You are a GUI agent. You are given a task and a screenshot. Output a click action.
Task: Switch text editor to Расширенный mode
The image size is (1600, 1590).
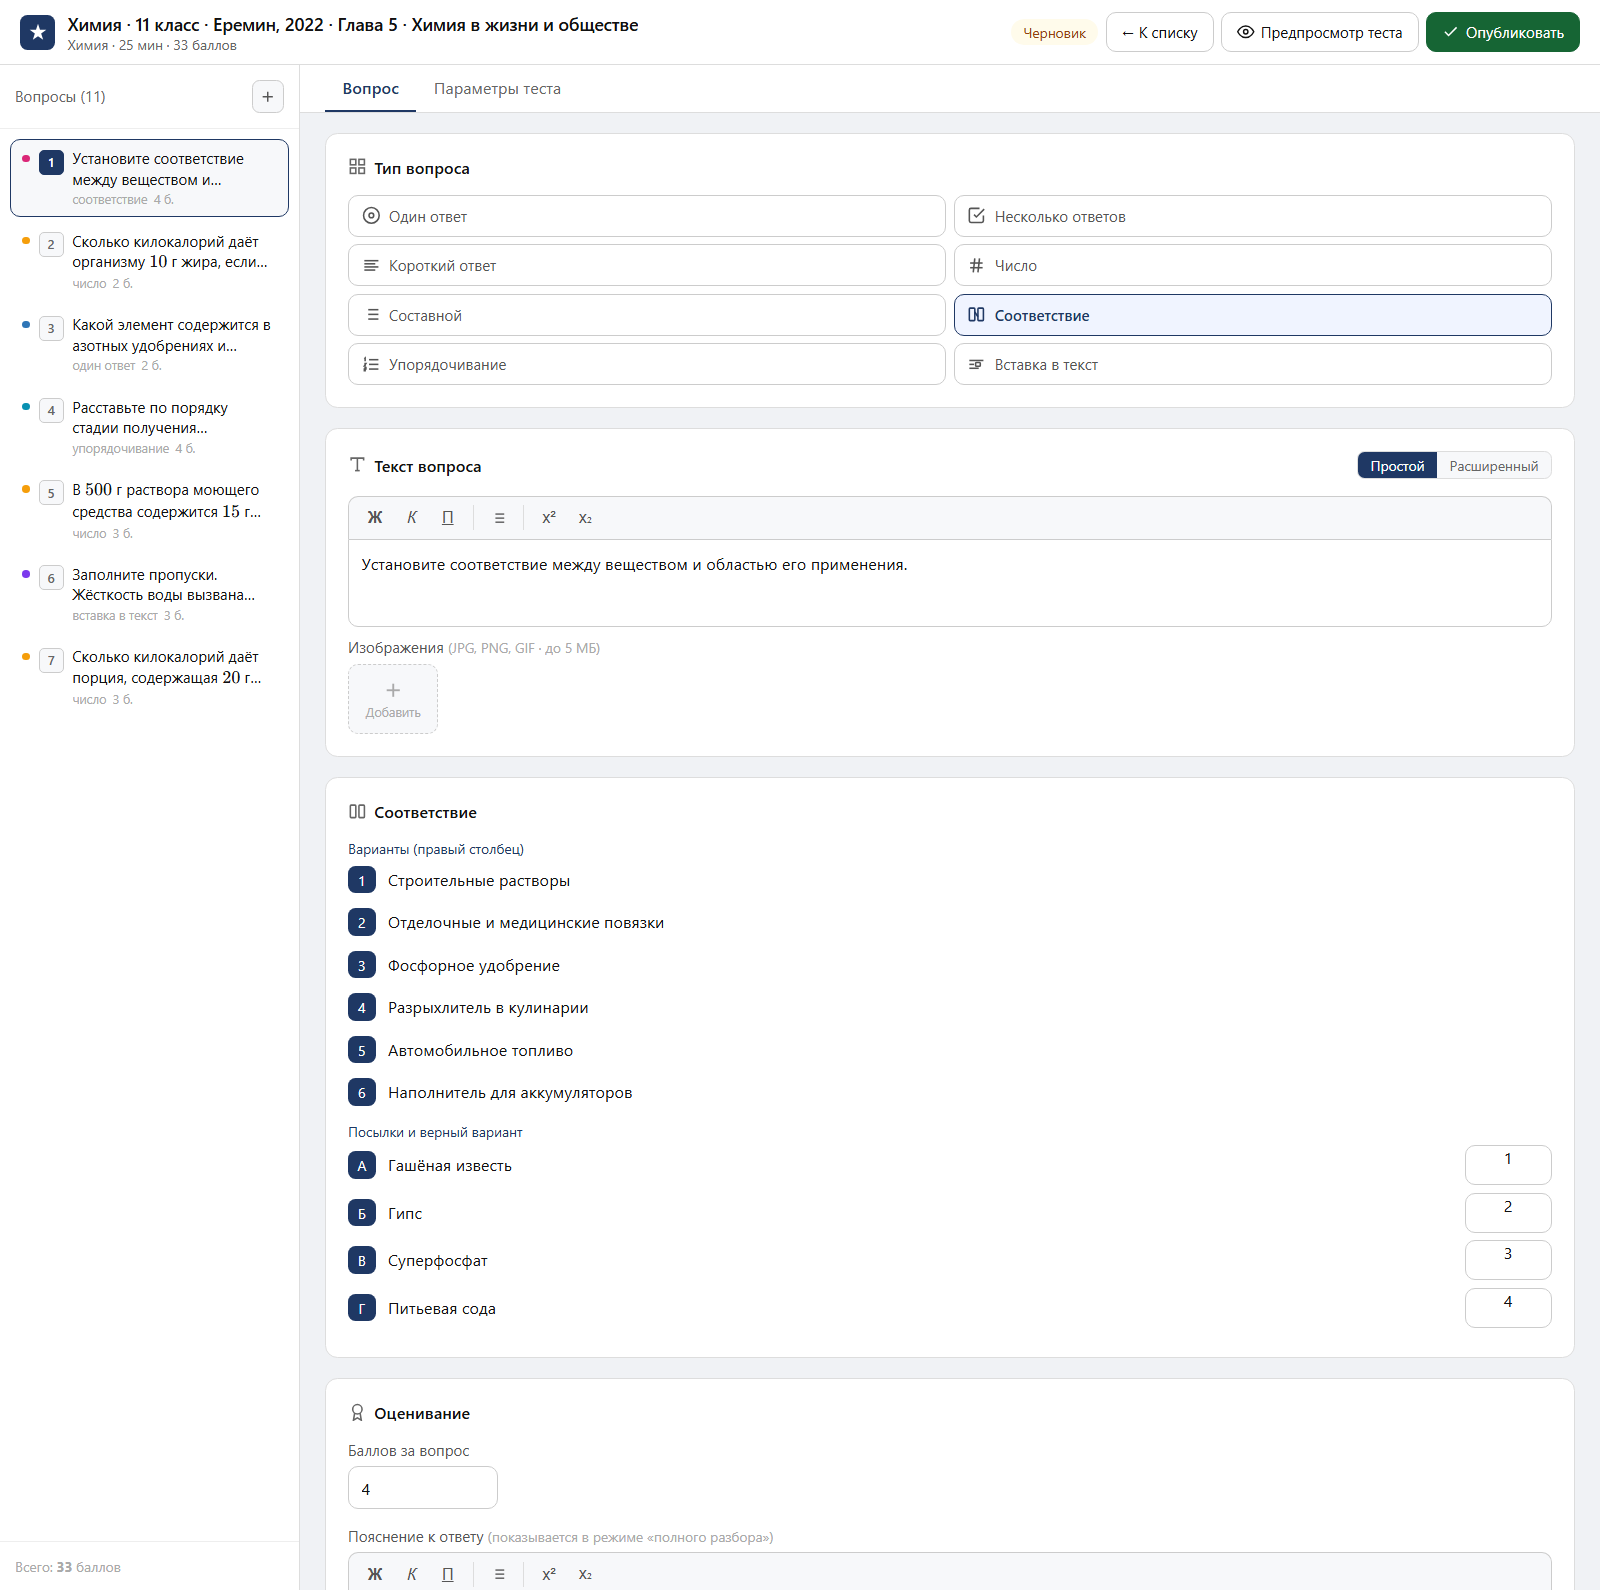tap(1494, 466)
